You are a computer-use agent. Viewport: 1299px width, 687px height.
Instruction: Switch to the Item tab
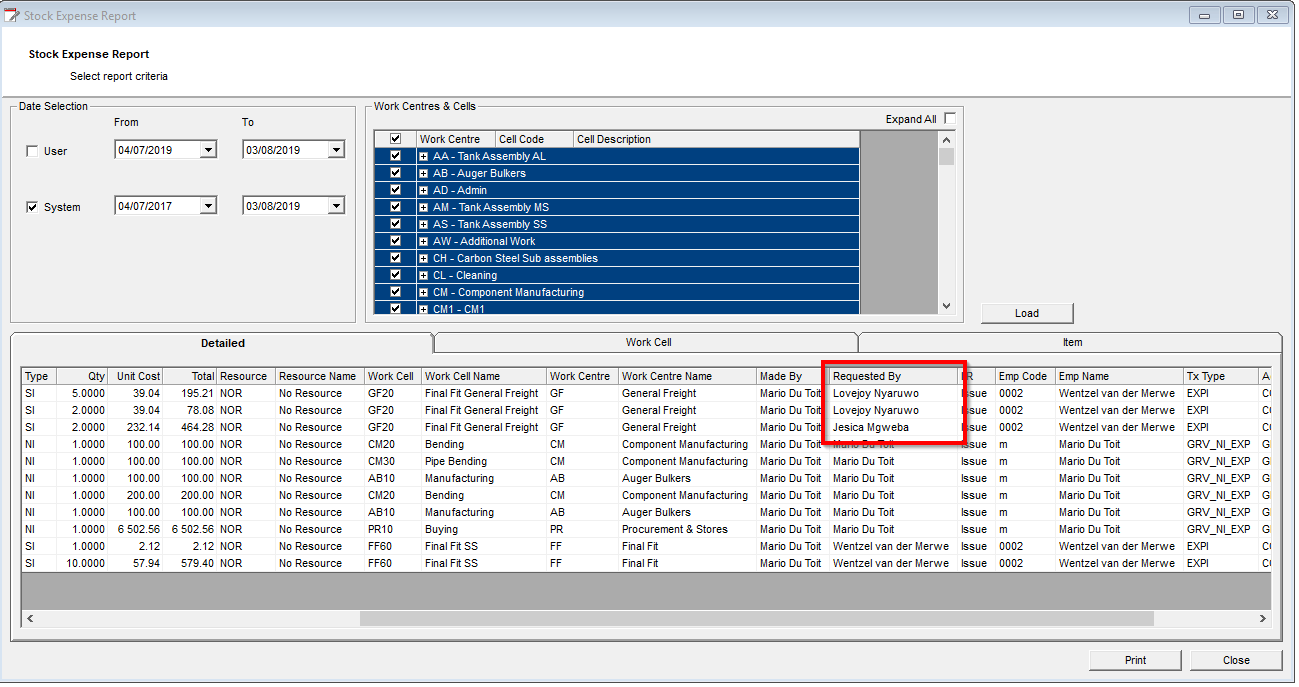(x=1071, y=342)
